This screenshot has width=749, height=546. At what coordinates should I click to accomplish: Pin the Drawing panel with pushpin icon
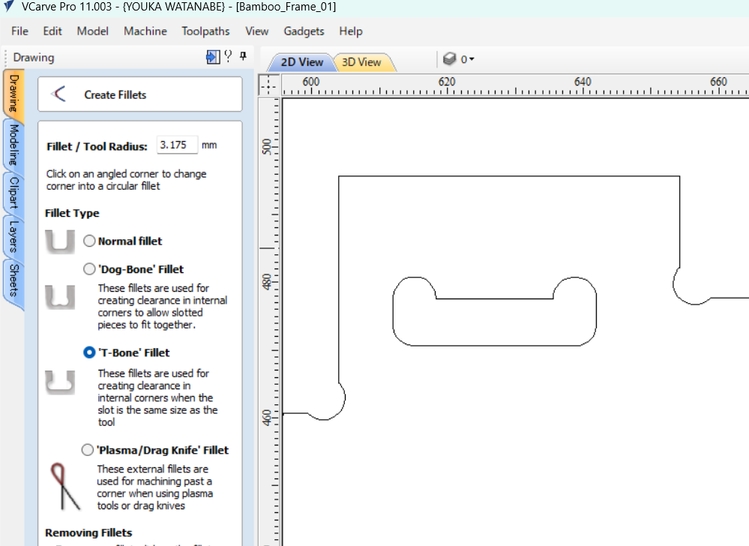point(243,56)
